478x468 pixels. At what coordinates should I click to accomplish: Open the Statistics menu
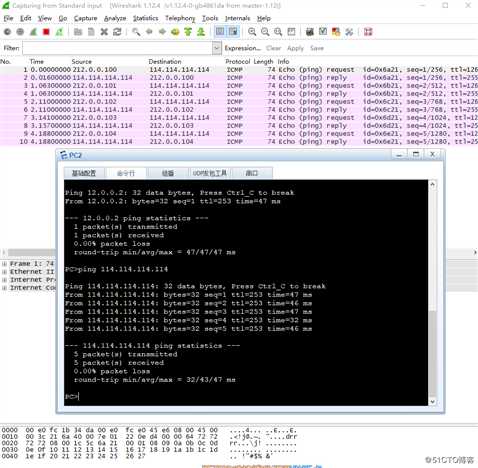[145, 18]
